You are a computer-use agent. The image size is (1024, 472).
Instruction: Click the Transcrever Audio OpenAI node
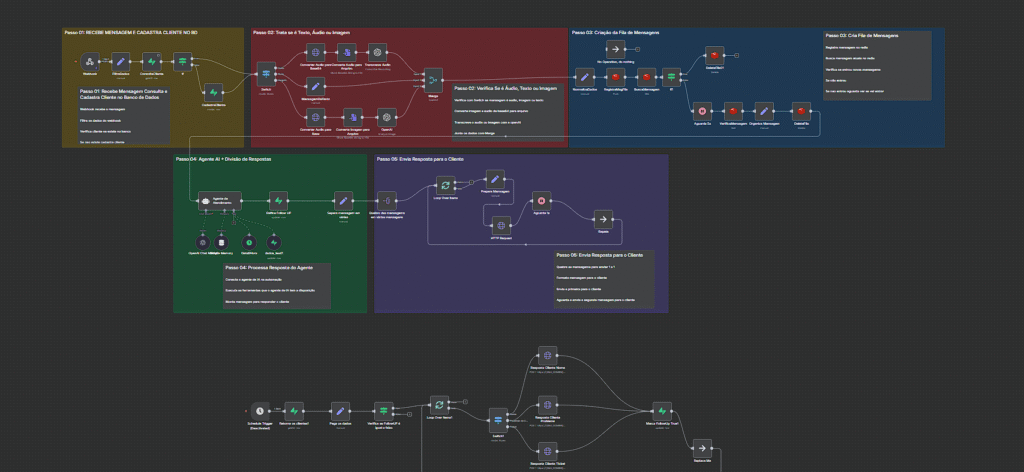[x=377, y=51]
